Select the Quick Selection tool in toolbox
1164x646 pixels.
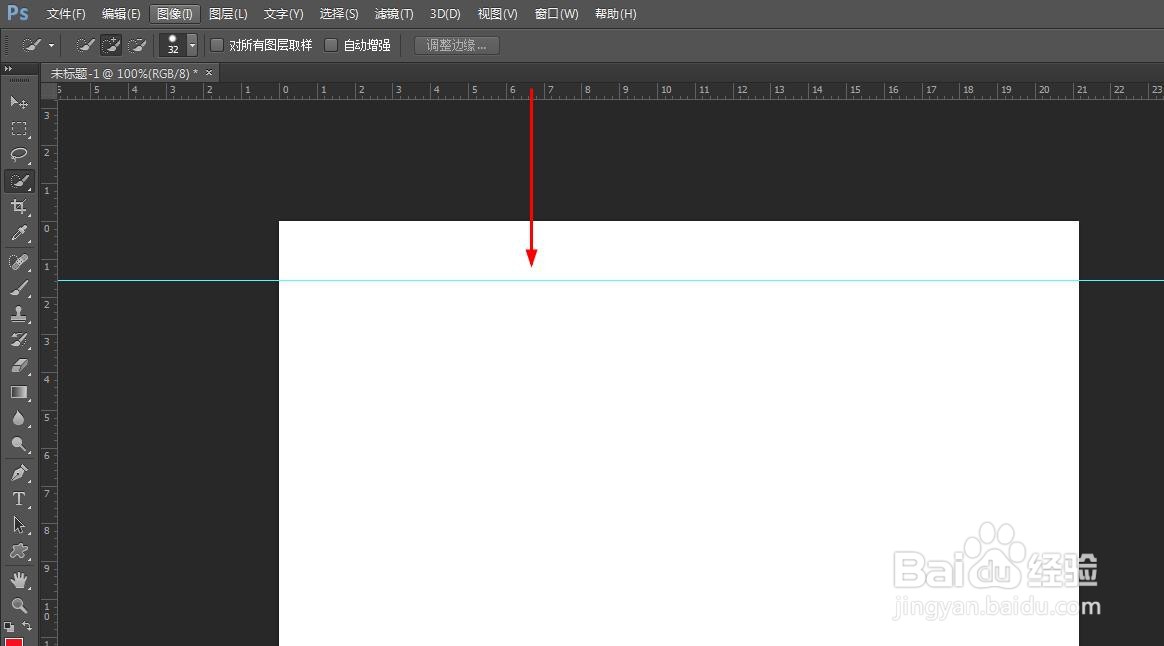coord(19,180)
